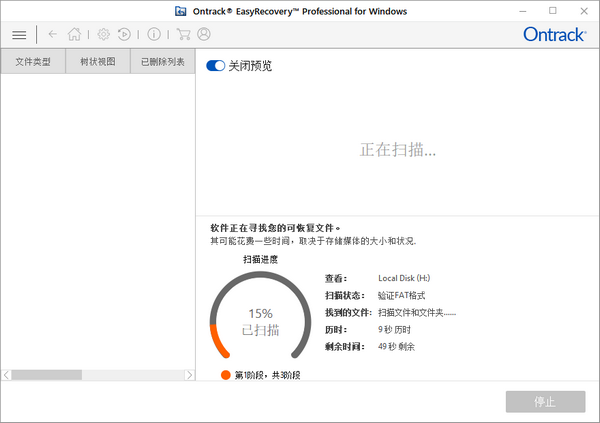600x423 pixels.
Task: Click the 'Local Disk (H:)' value
Action: pos(404,278)
